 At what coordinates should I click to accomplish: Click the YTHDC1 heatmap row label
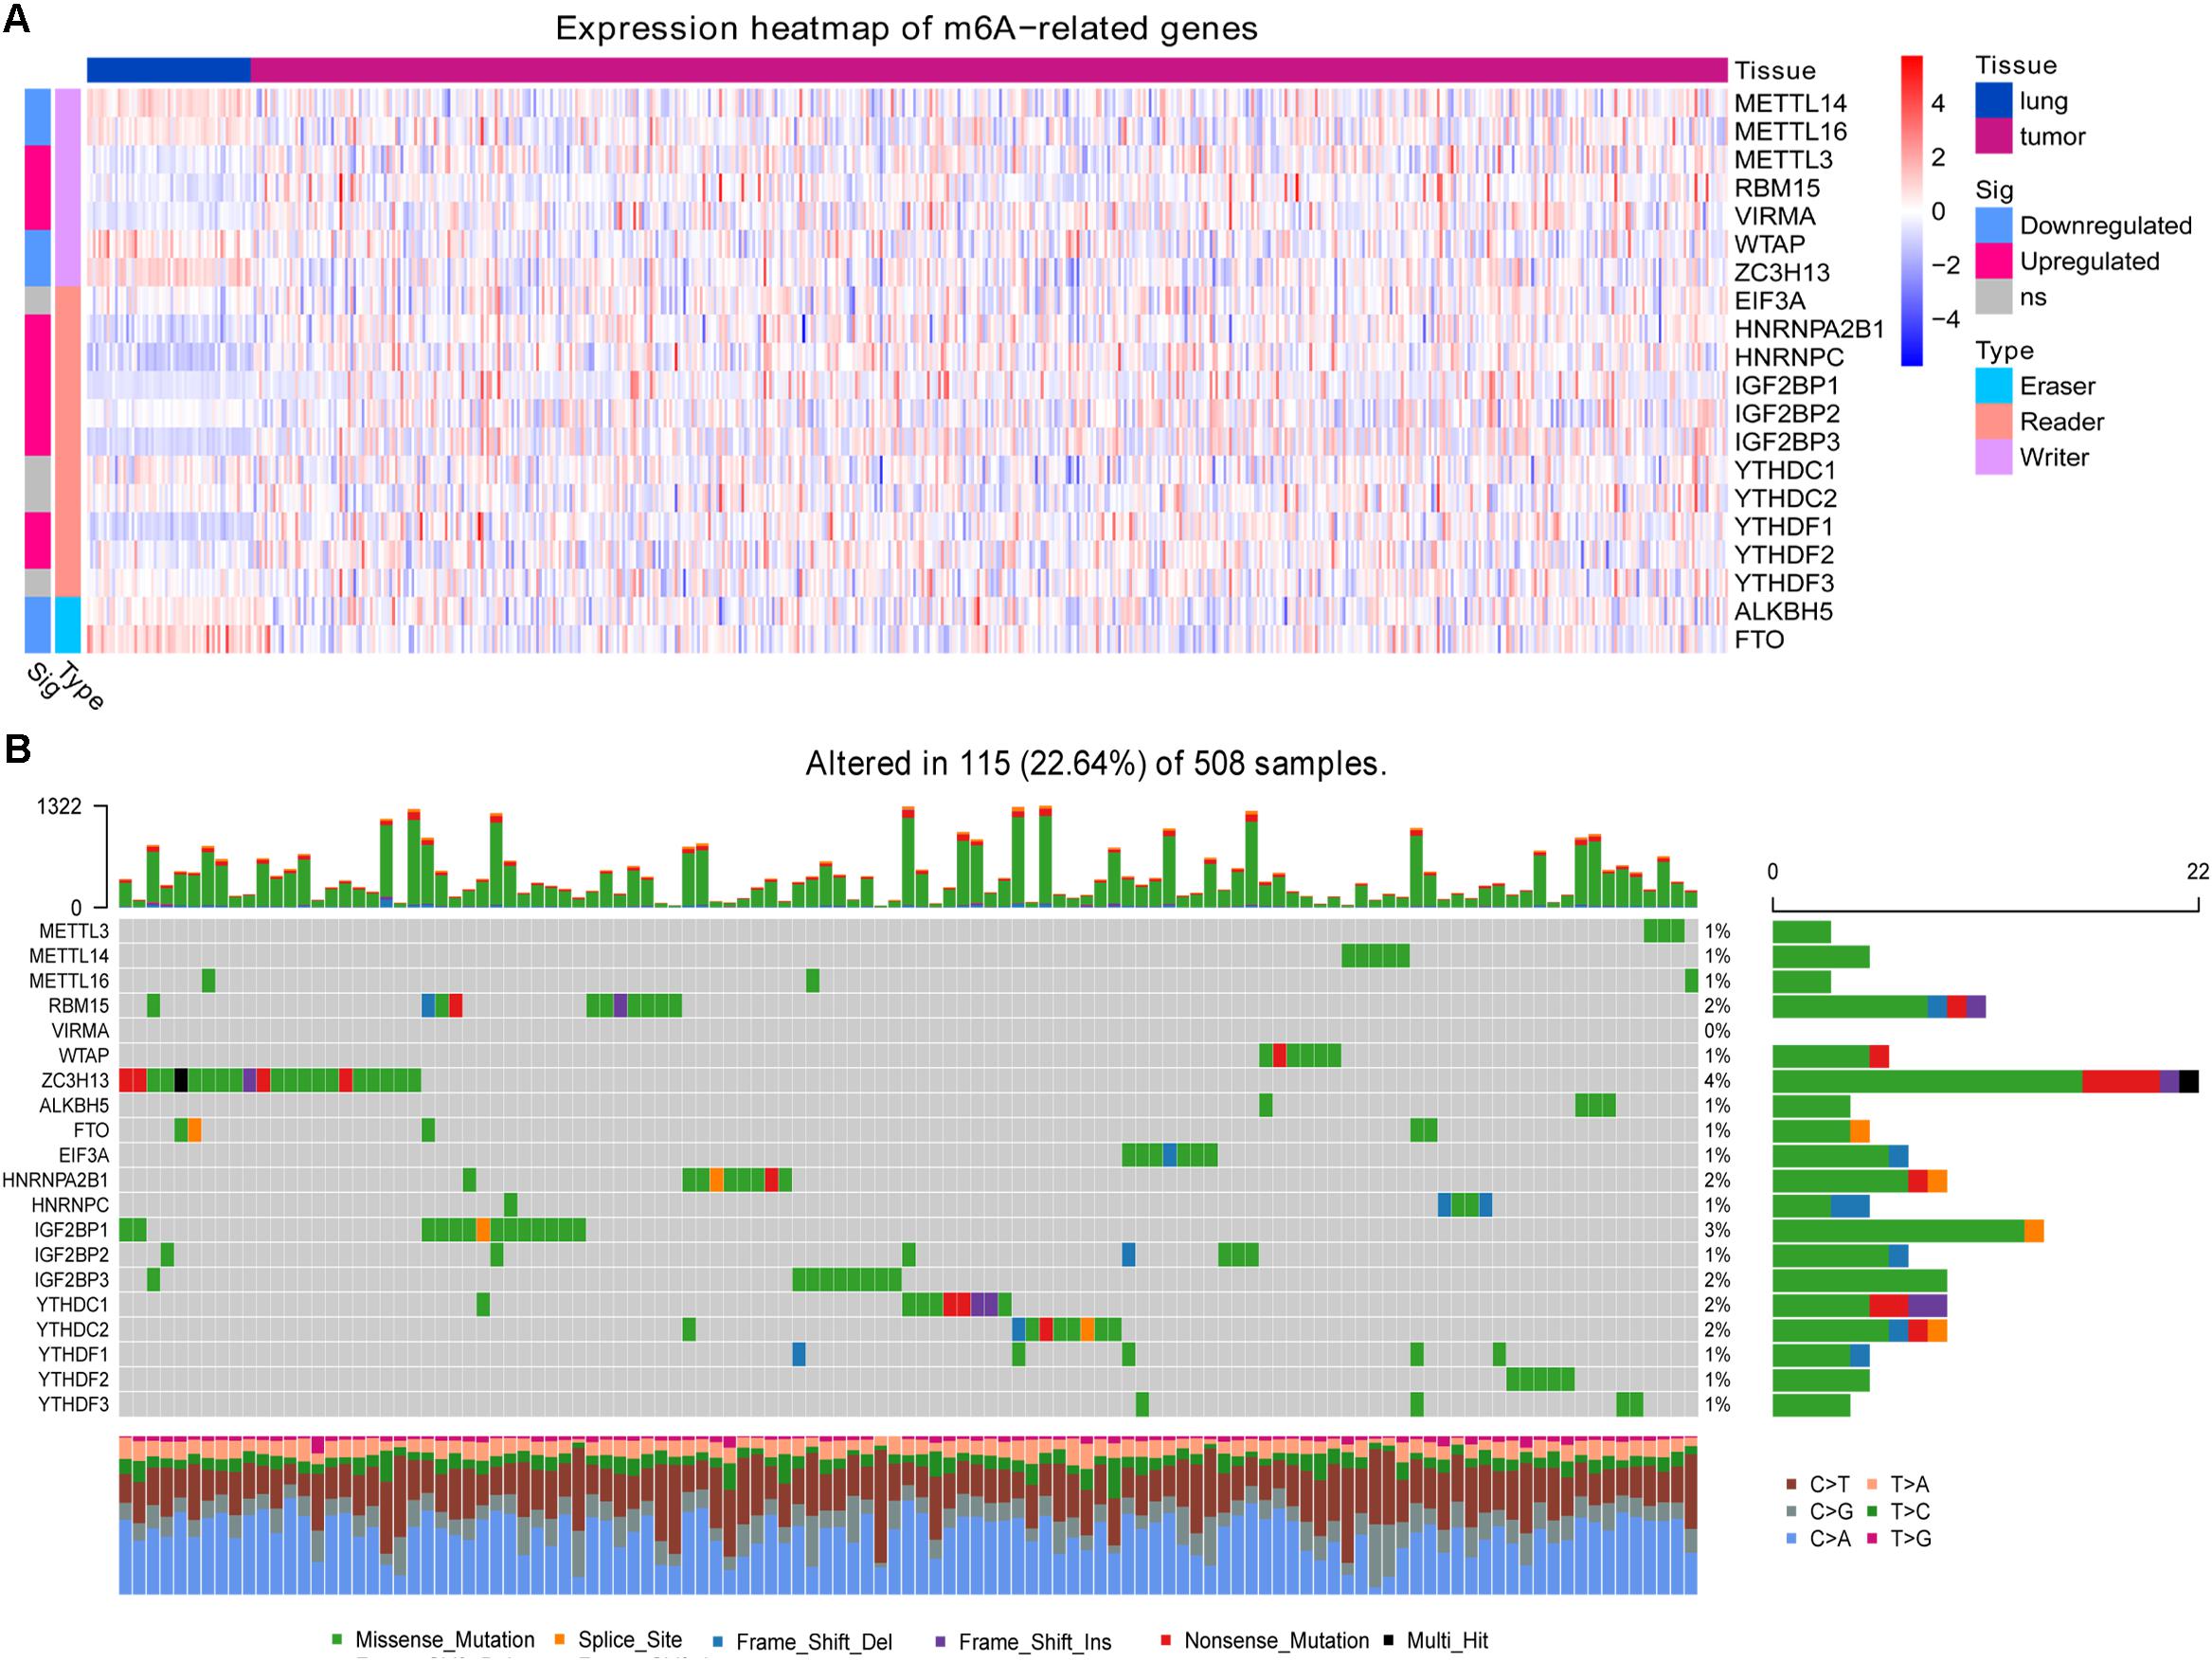coord(1784,470)
